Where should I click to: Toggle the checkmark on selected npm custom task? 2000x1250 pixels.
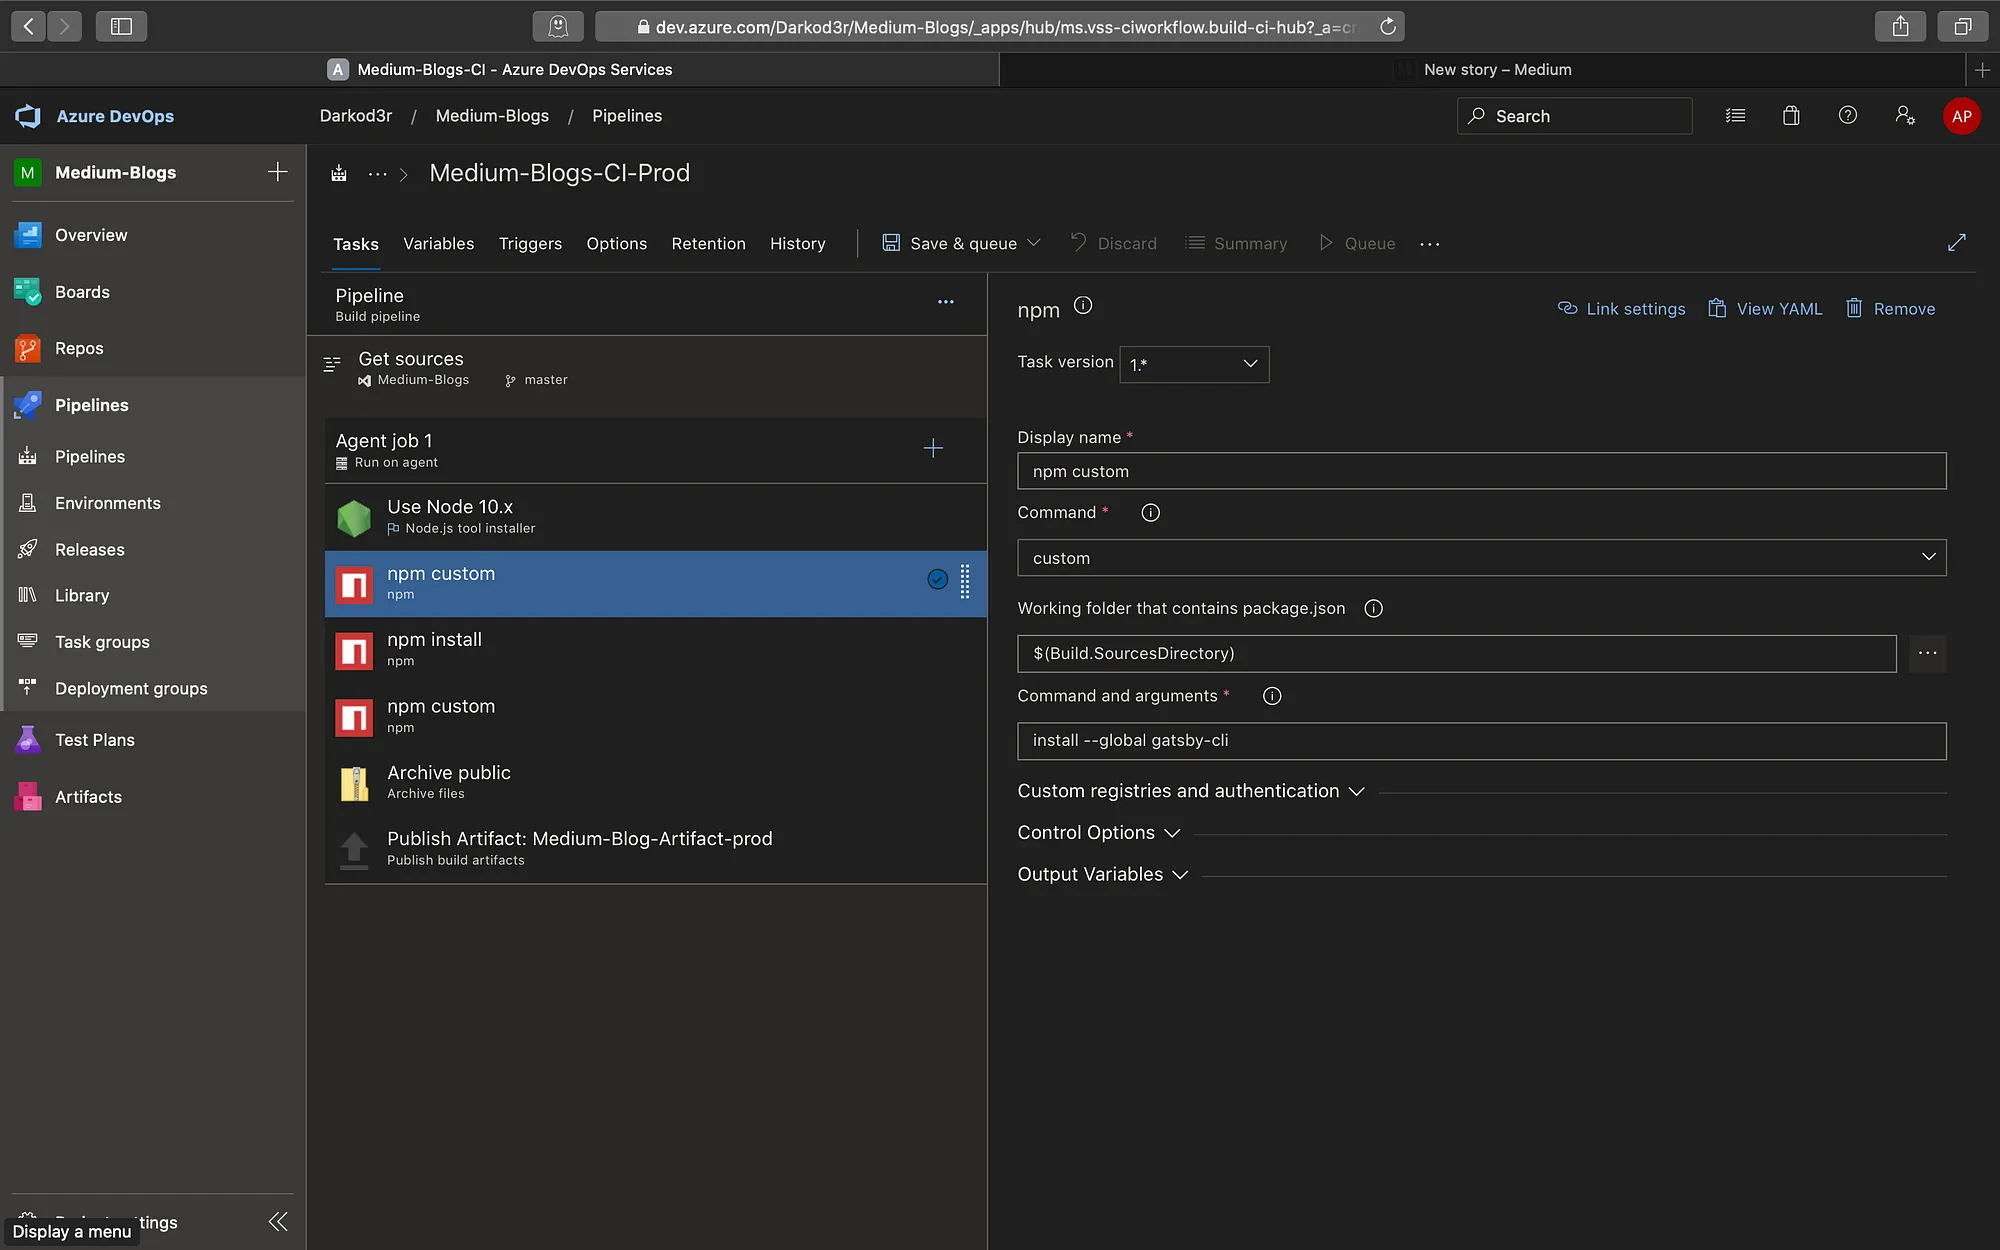coord(937,579)
